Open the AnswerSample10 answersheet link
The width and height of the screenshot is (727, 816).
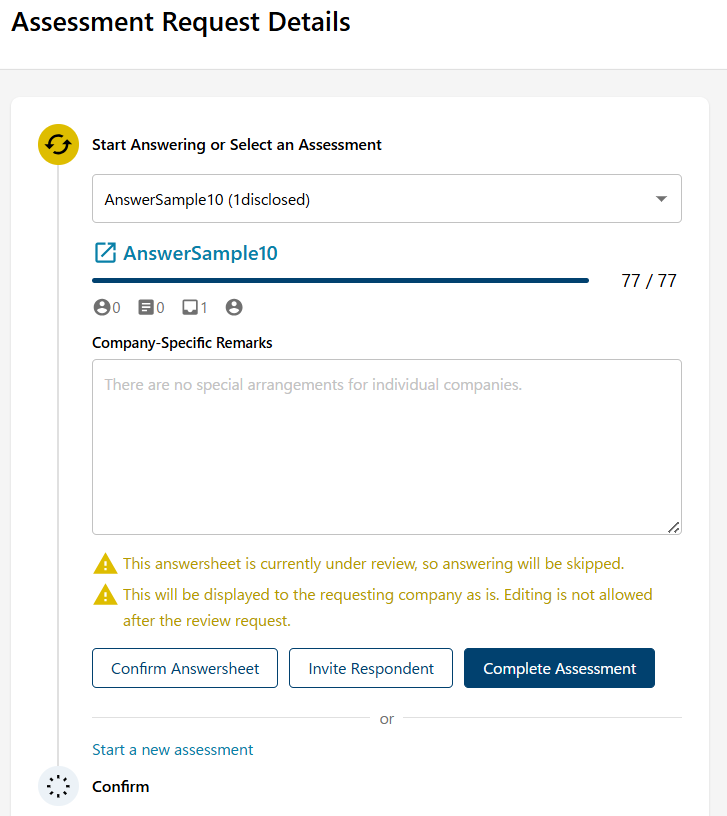(200, 253)
